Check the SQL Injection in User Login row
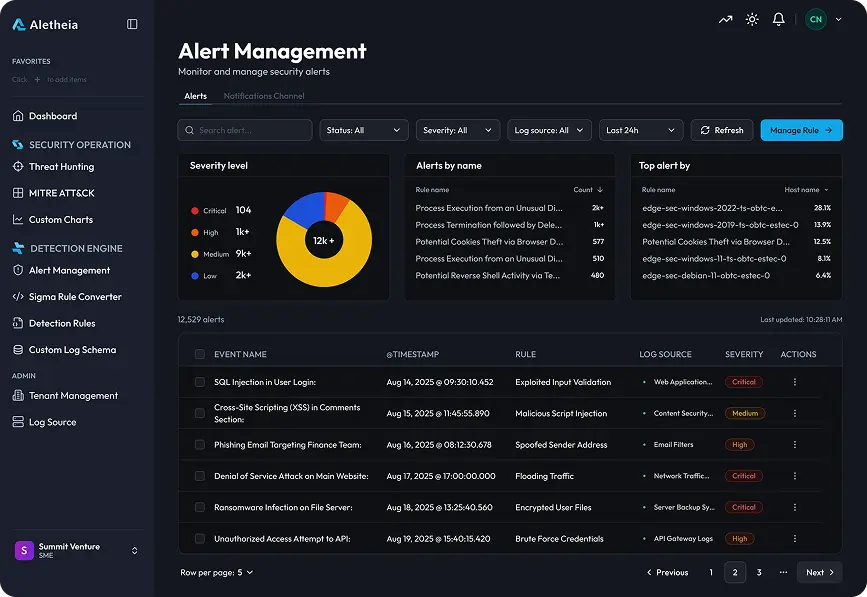This screenshot has height=597, width=867. point(200,382)
